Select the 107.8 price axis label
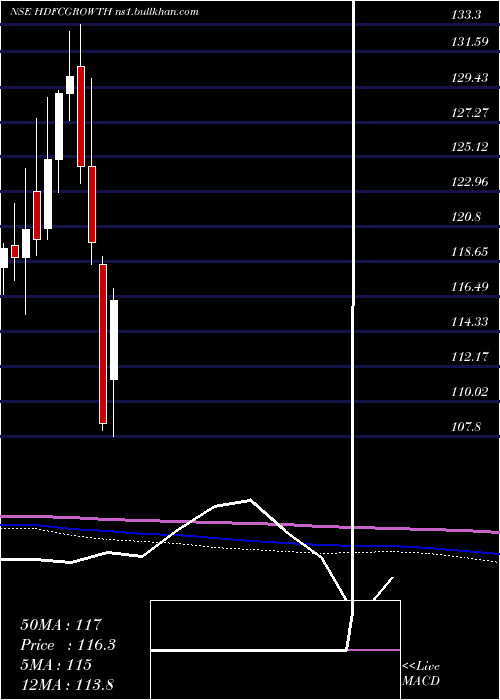The width and height of the screenshot is (500, 700). [x=466, y=426]
